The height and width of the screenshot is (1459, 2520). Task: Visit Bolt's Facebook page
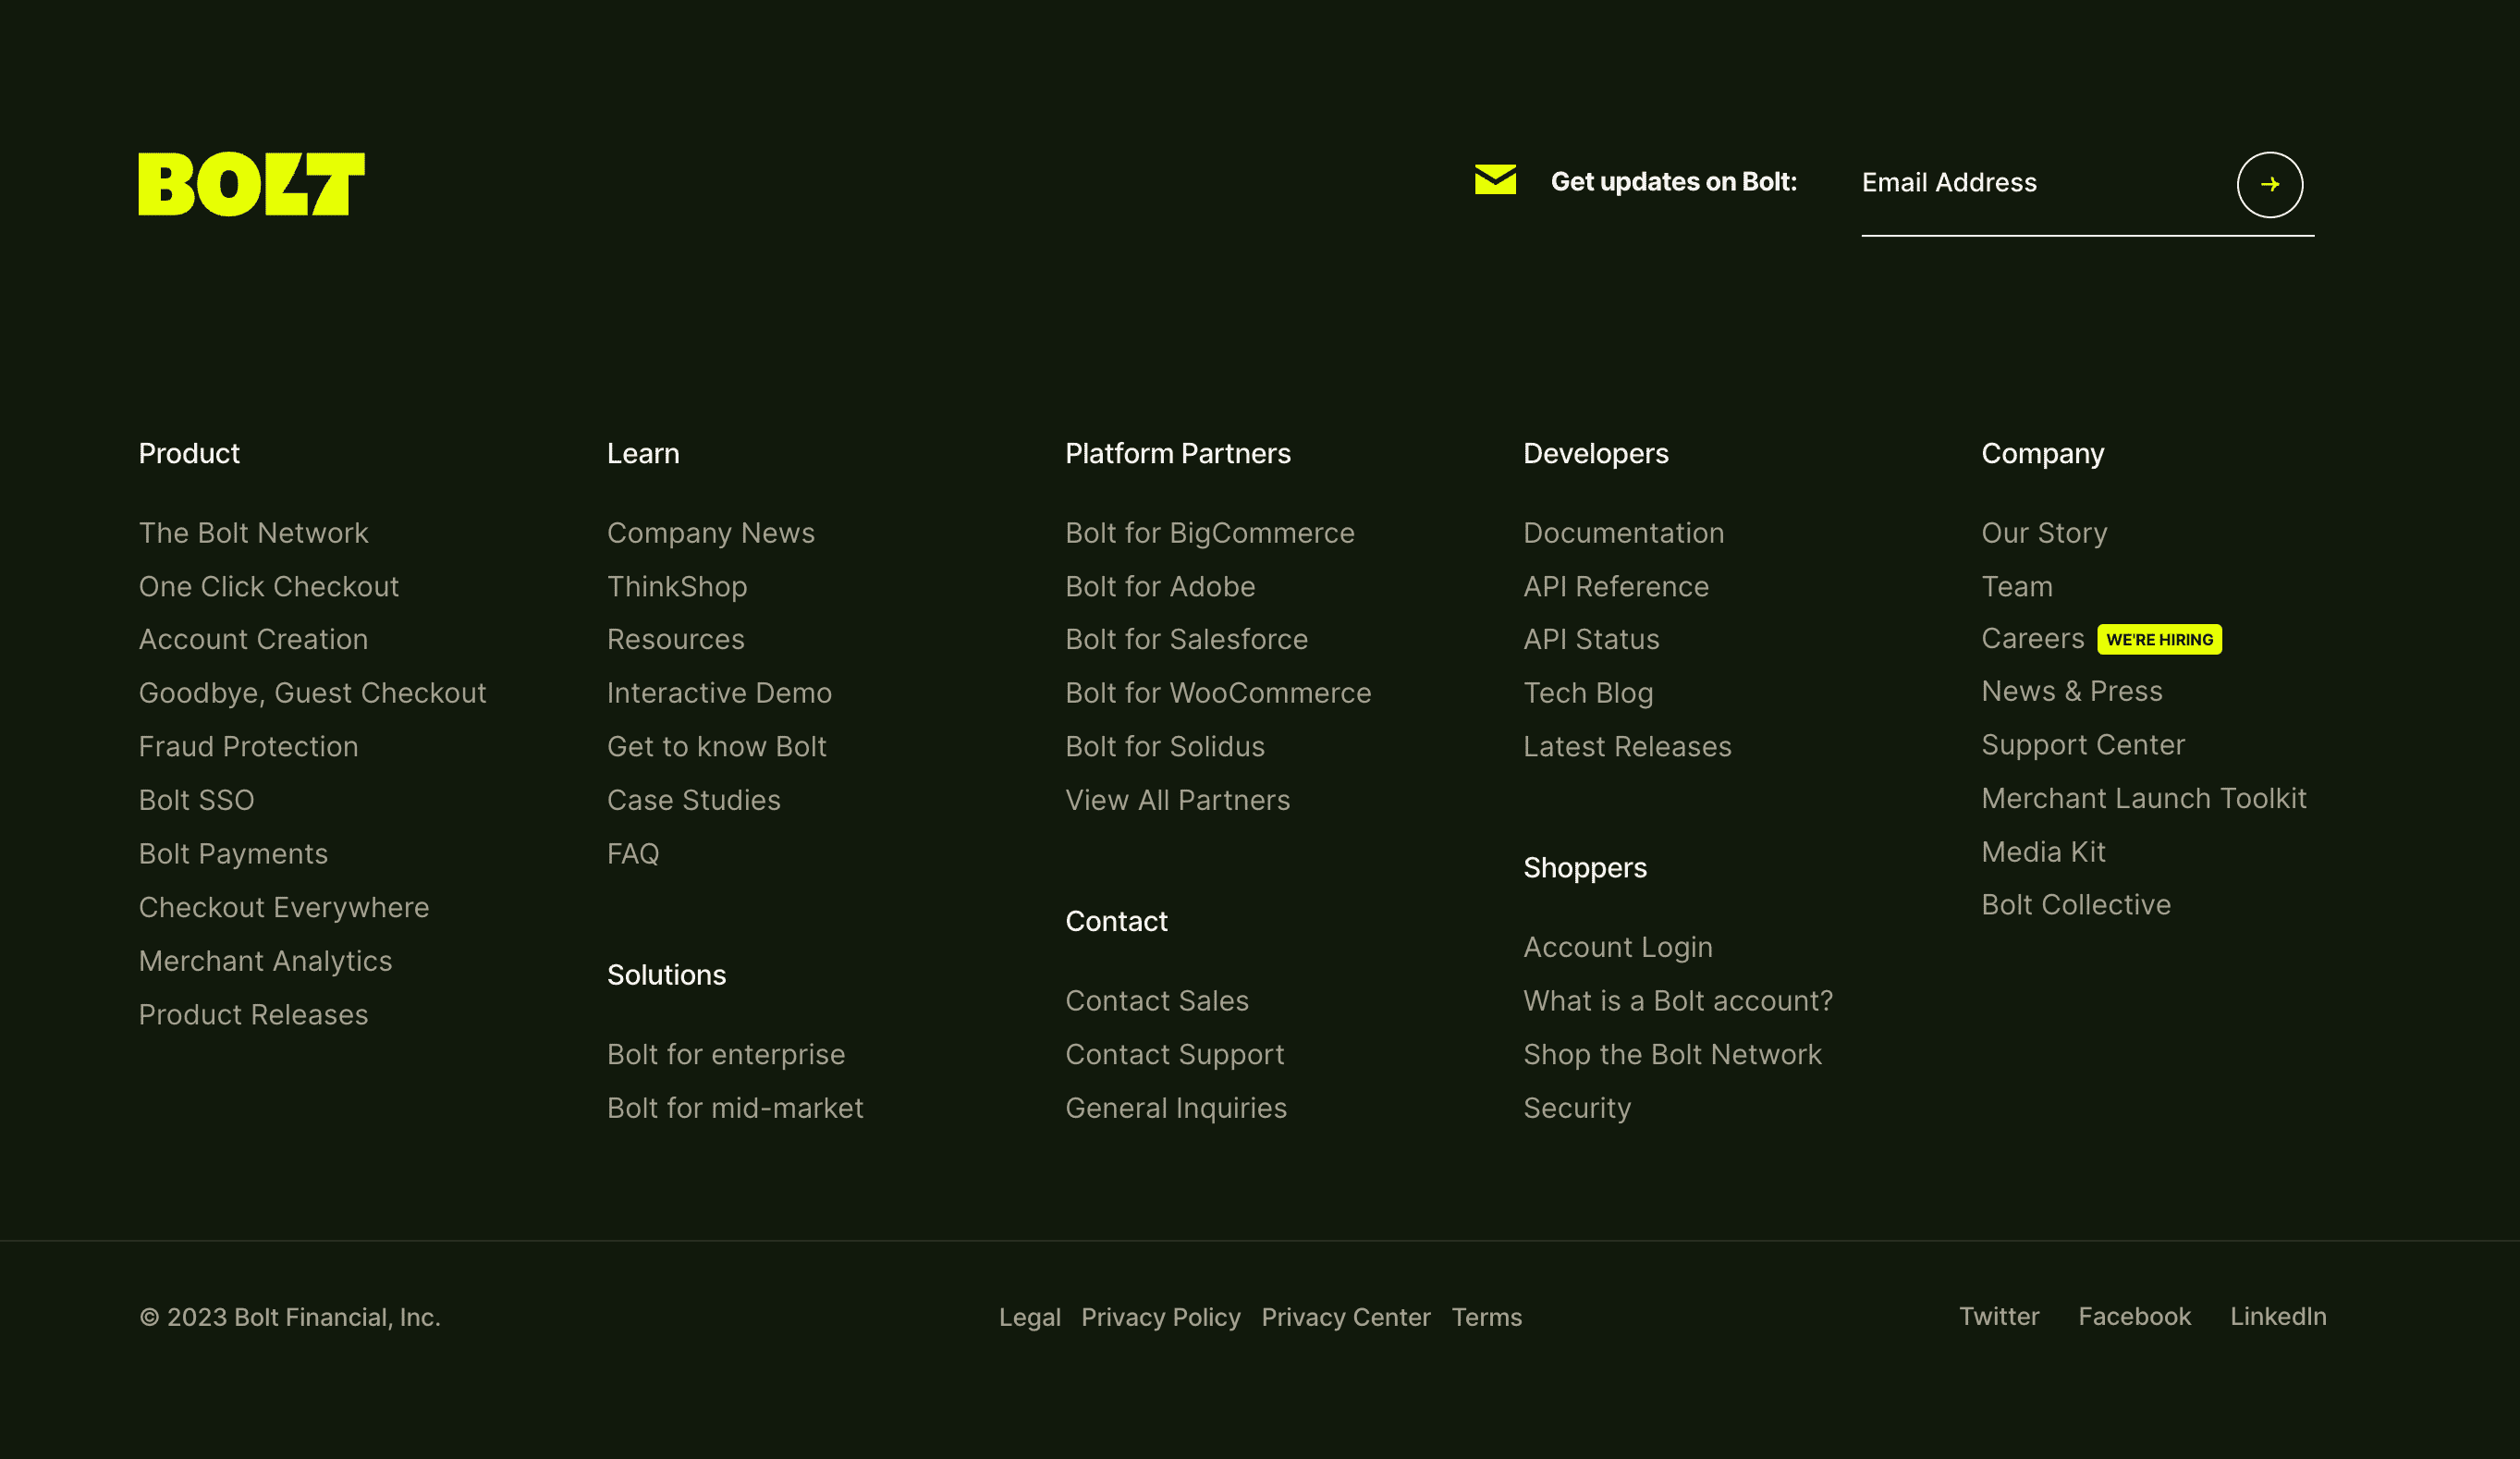2134,1317
